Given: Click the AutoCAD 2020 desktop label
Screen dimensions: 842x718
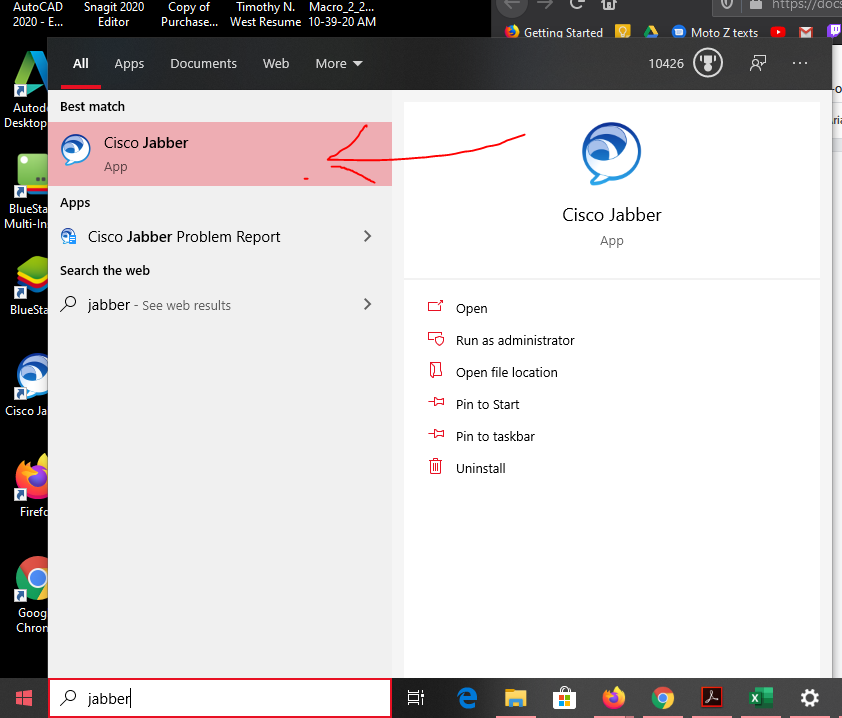Looking at the screenshot, I should coord(38,14).
